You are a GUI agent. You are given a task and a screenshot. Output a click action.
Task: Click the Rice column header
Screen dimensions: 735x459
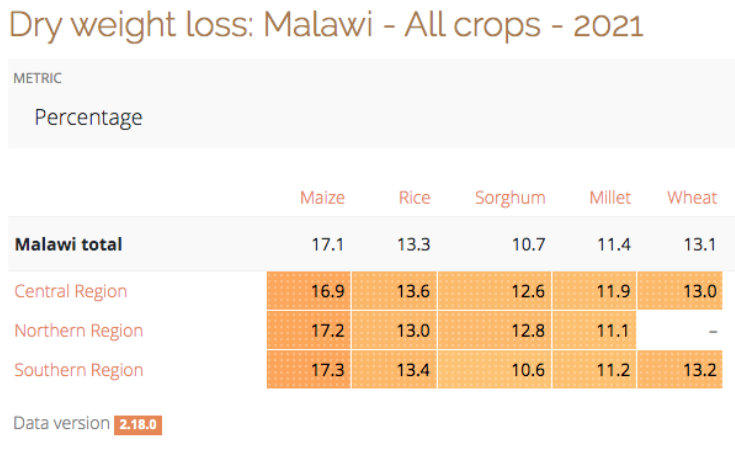pyautogui.click(x=414, y=197)
